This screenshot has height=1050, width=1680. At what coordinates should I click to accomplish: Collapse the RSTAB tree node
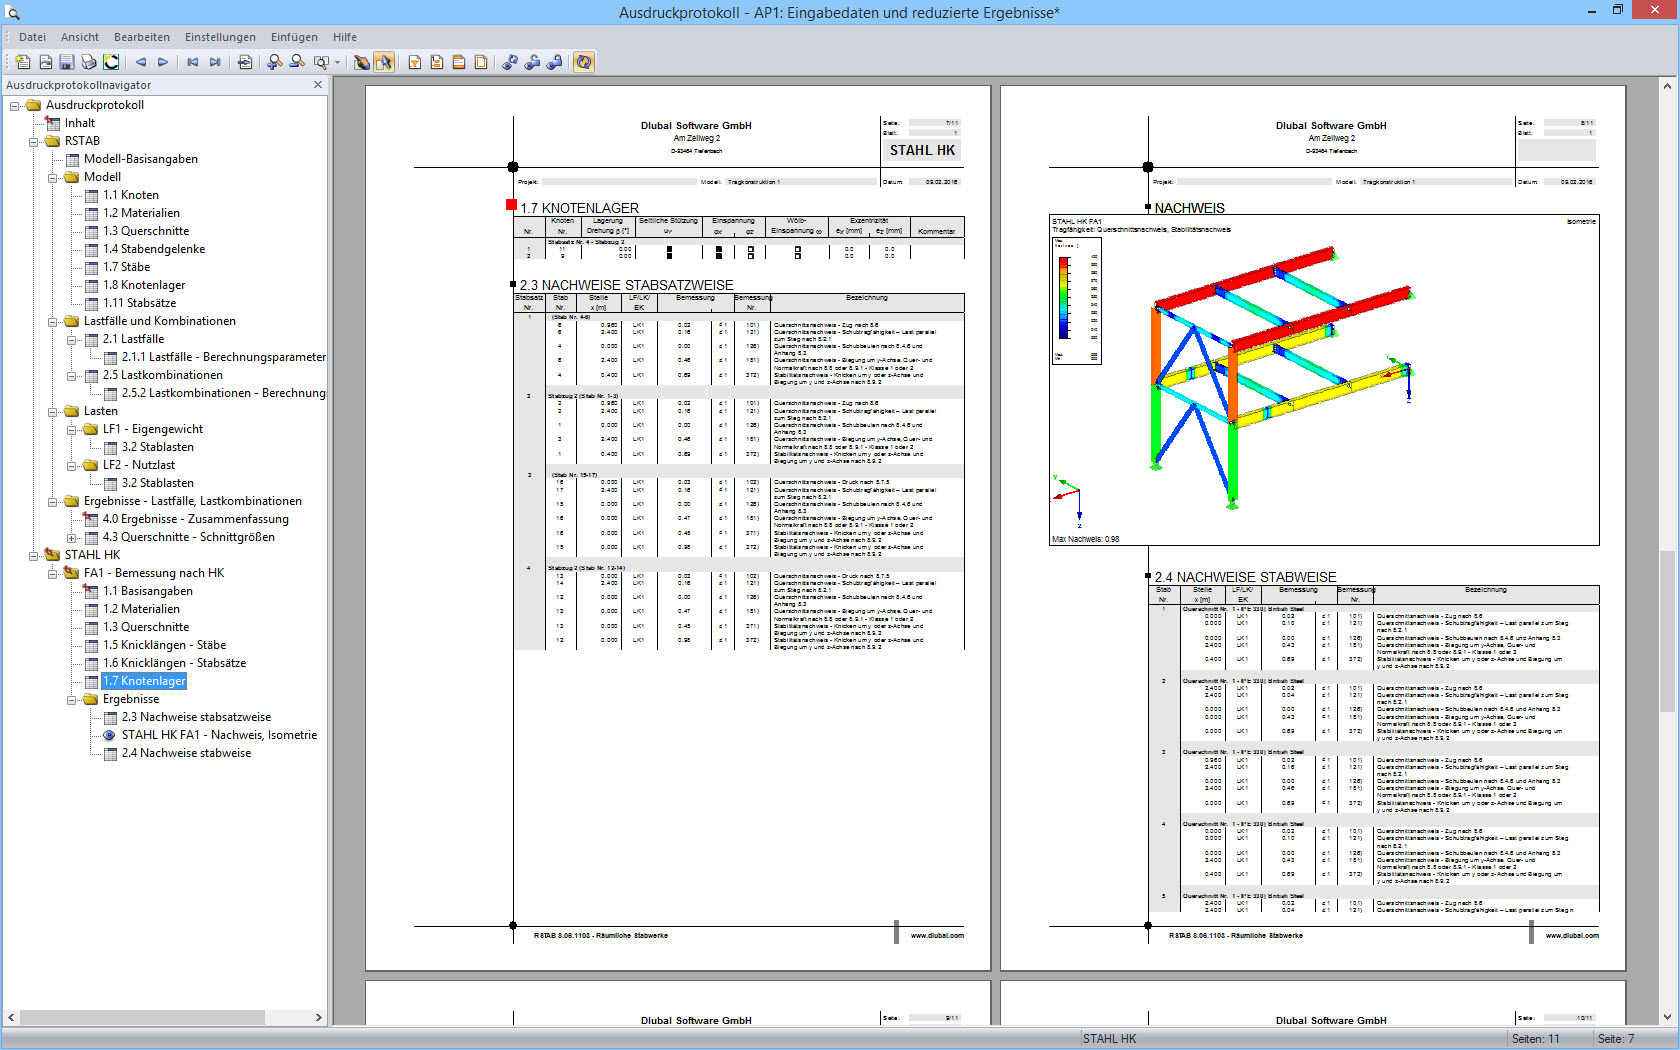(34, 141)
